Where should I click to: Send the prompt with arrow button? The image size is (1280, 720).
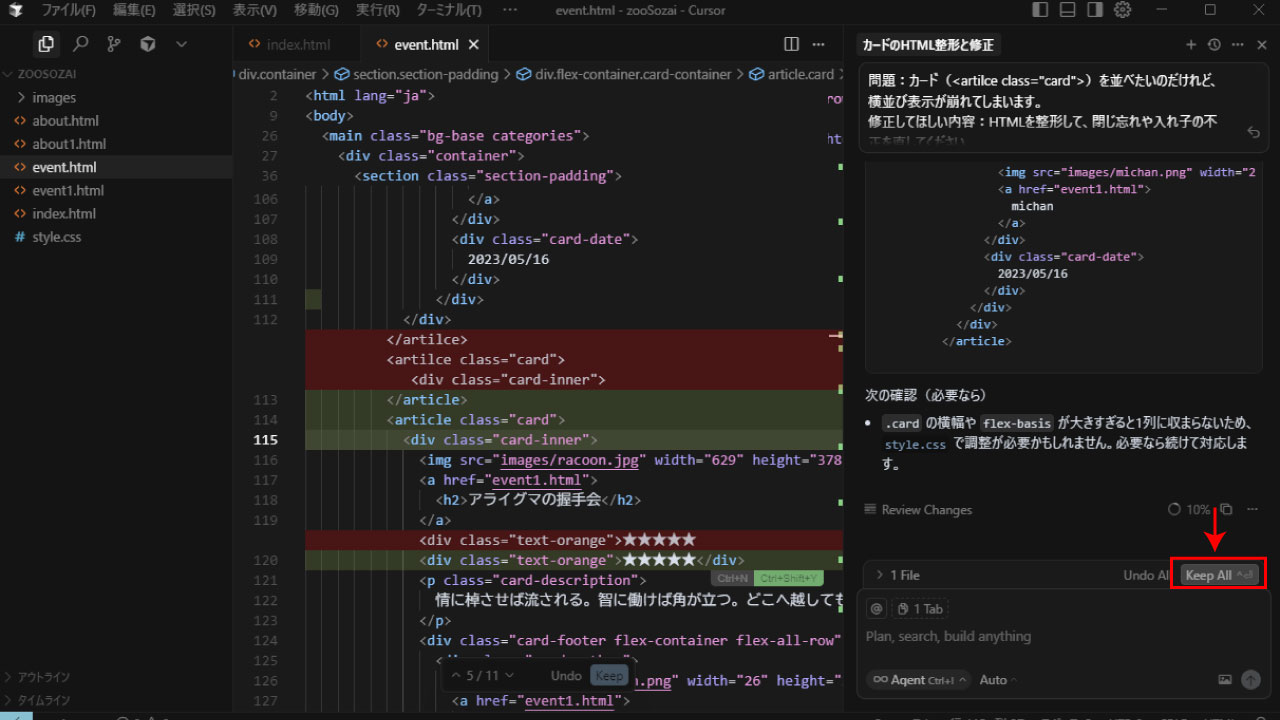click(x=1251, y=680)
